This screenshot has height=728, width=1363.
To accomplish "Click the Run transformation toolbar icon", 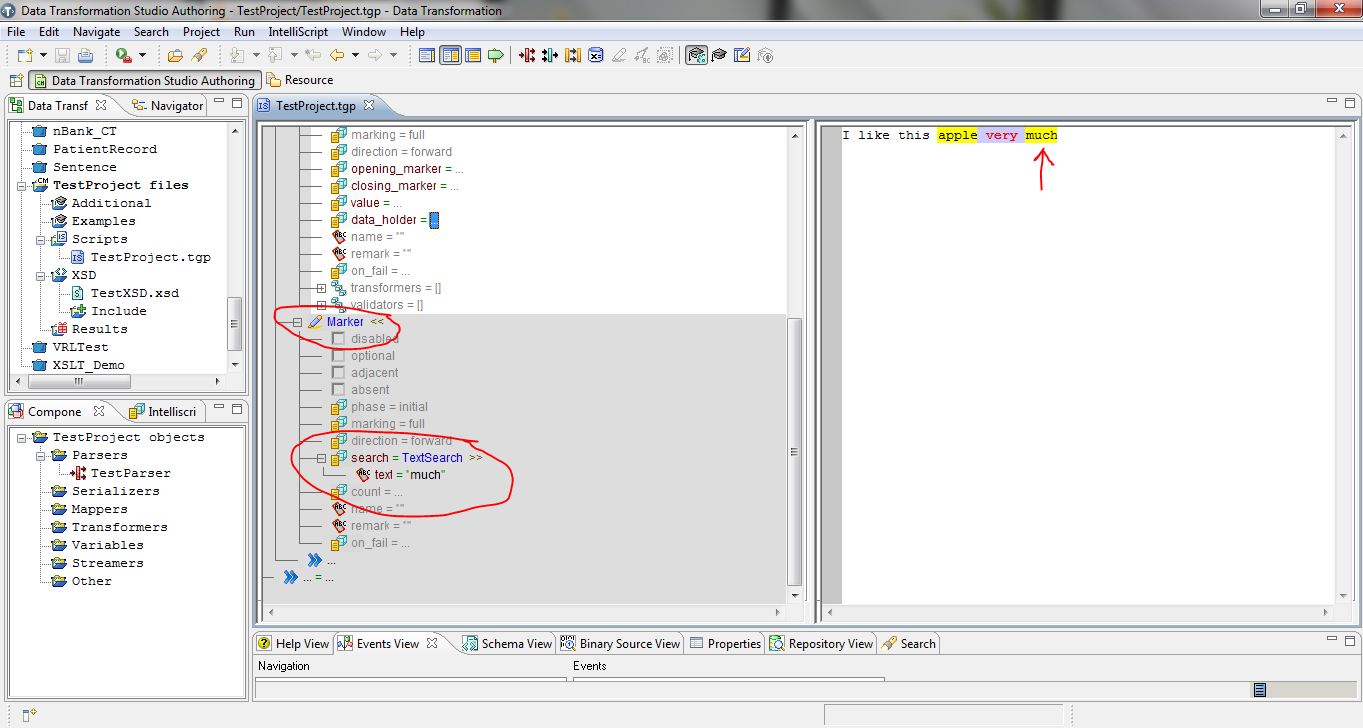I will (x=123, y=56).
